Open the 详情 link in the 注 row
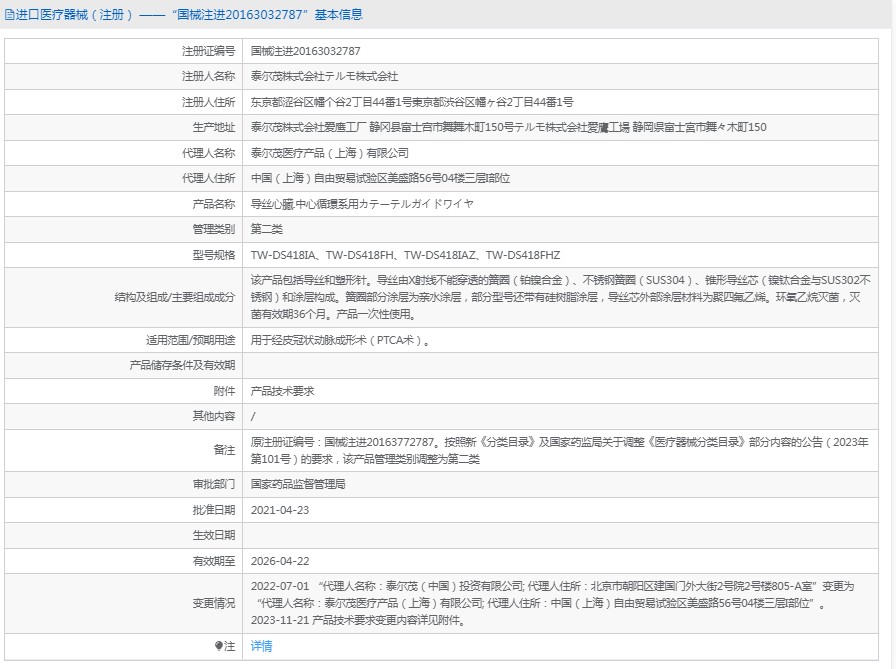Image resolution: width=896 pixels, height=669 pixels. (x=261, y=646)
